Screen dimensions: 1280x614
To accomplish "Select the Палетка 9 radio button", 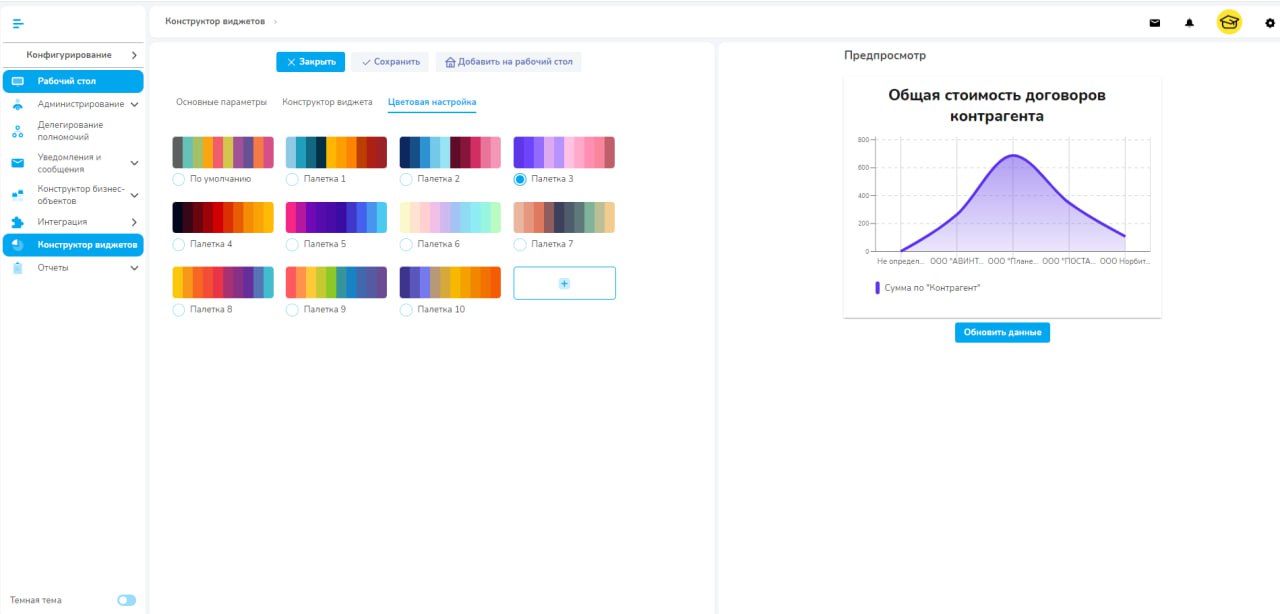I will click(x=293, y=310).
